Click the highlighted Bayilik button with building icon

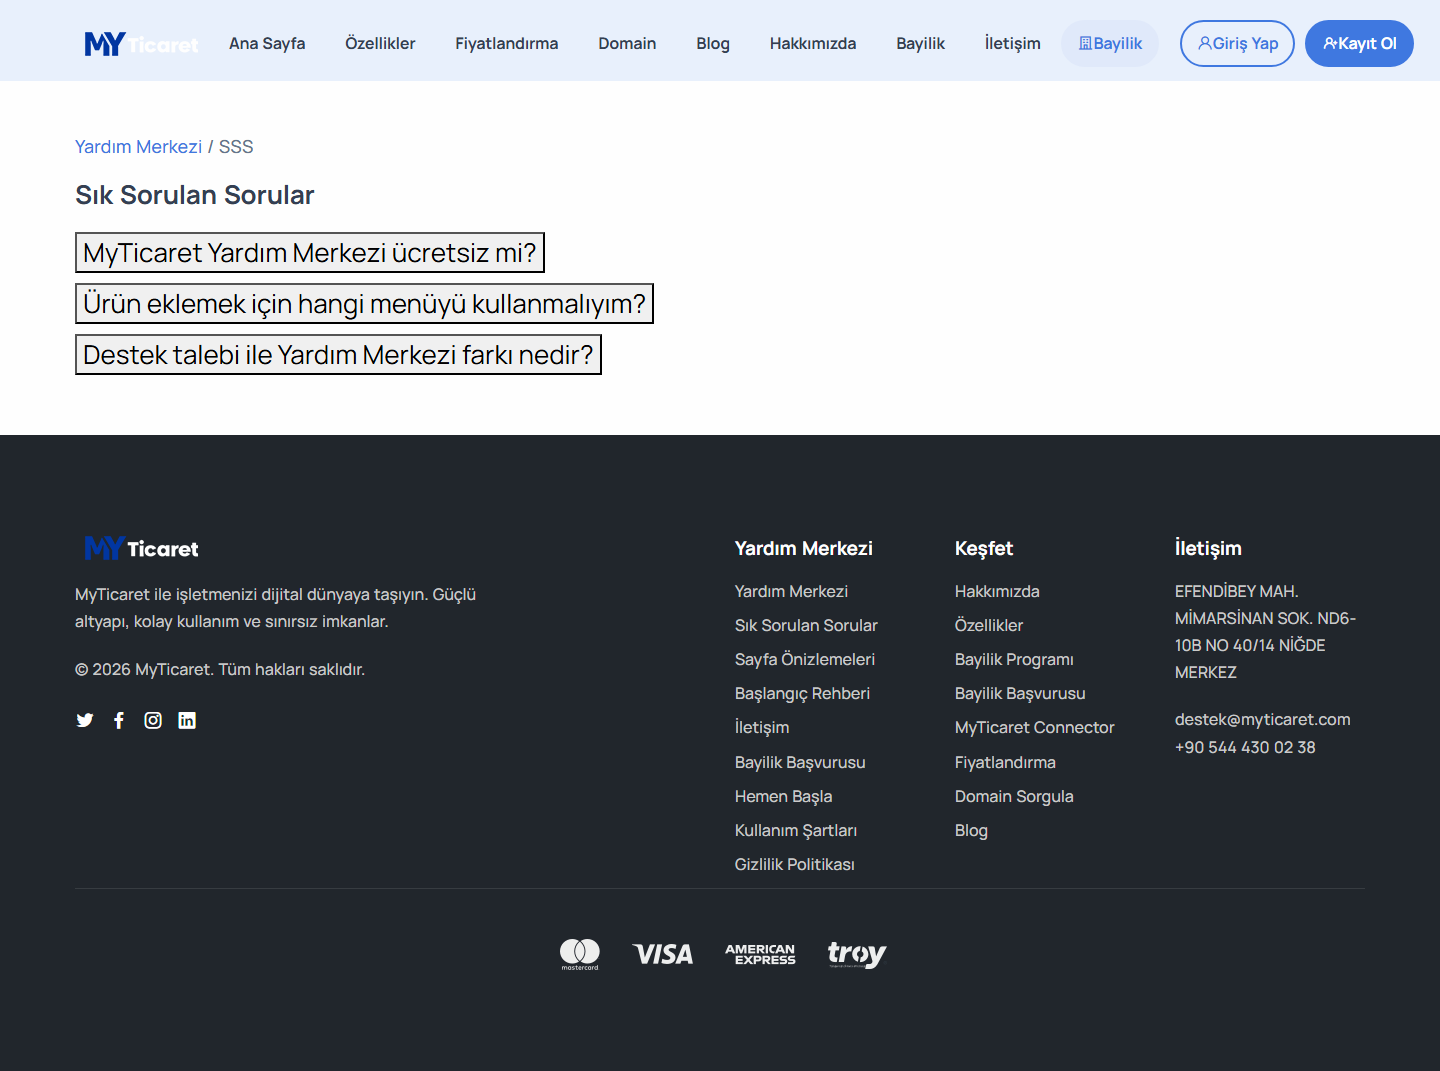tap(1110, 44)
